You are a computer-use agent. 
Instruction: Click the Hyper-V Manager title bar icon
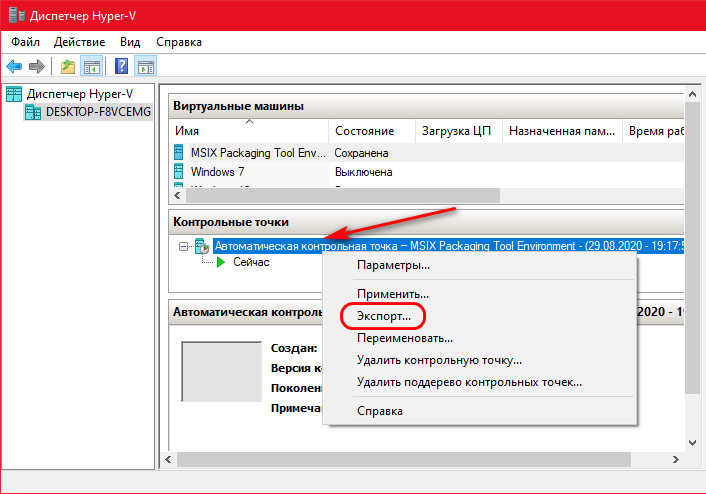[17, 15]
